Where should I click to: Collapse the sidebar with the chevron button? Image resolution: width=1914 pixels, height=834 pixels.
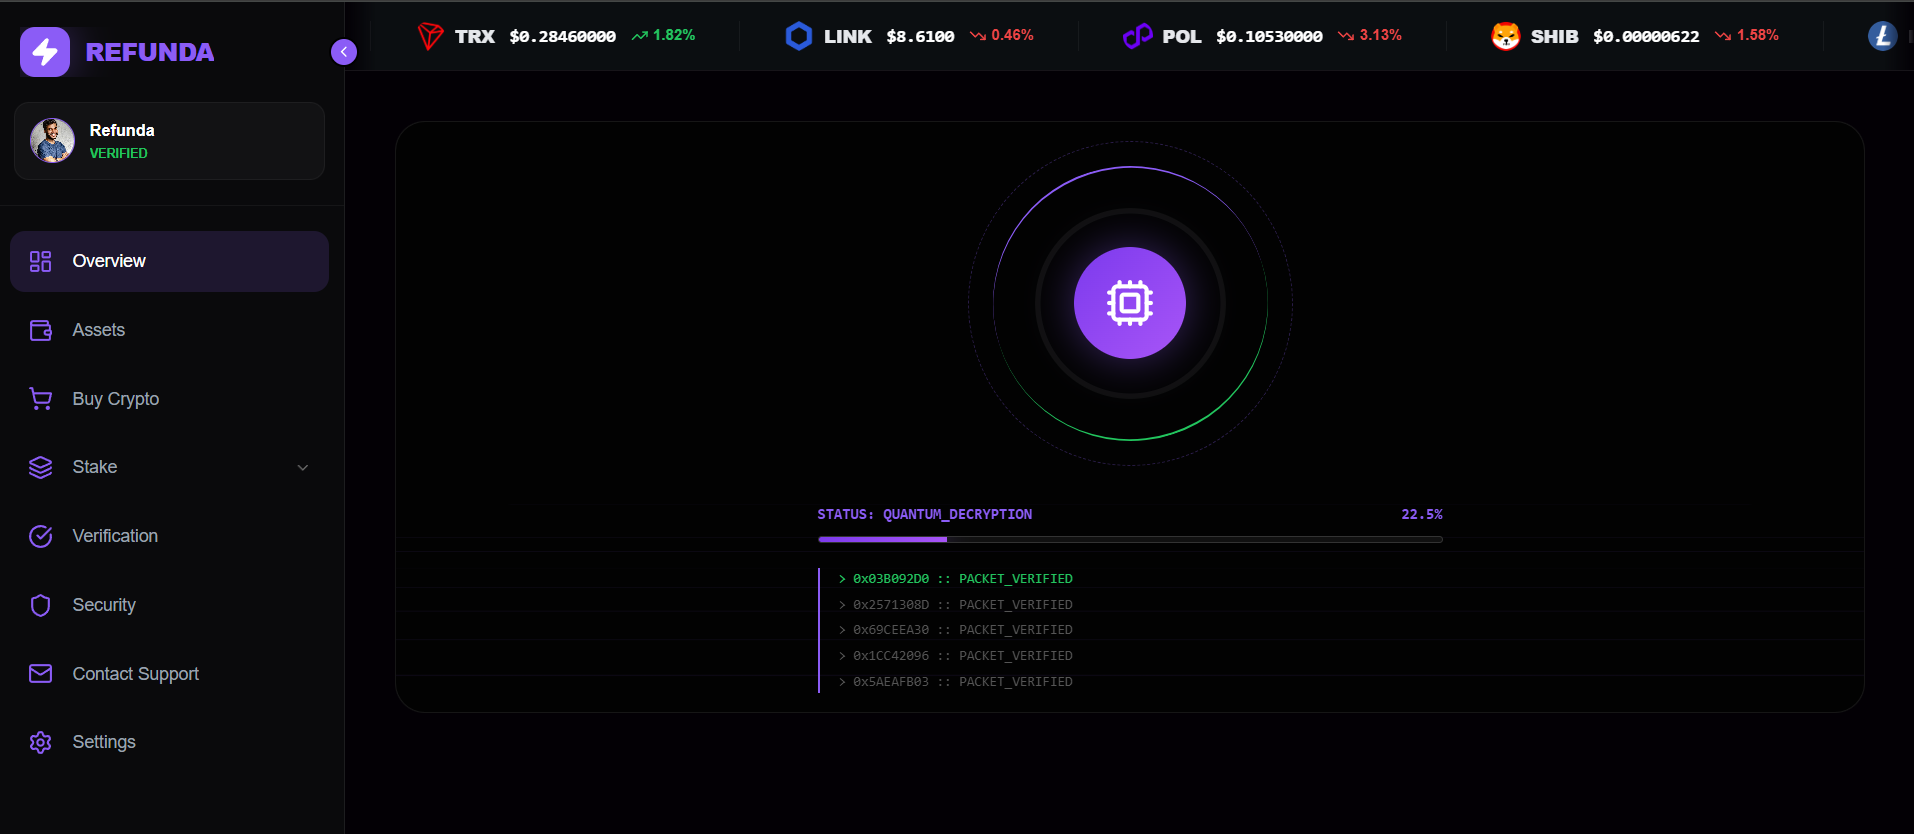click(x=343, y=52)
